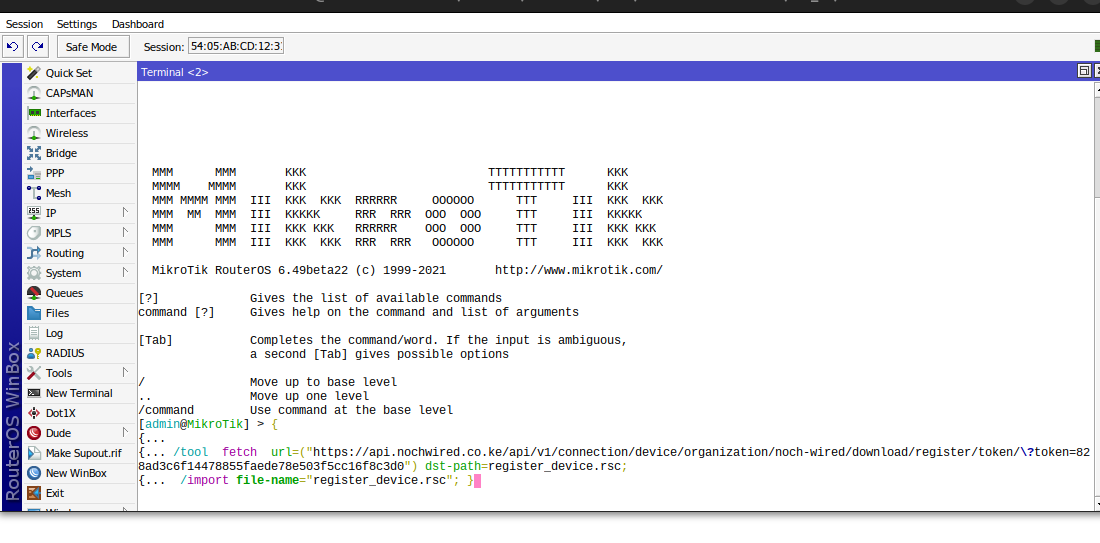Restore the Terminal <2> window size
Viewport: 1100px width, 543px height.
click(x=1084, y=71)
